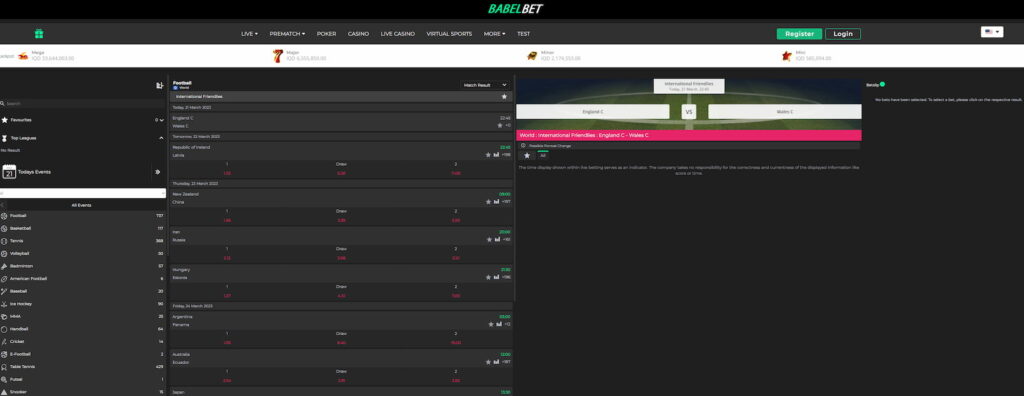Click the Login button
The image size is (1024, 396).
click(x=842, y=33)
